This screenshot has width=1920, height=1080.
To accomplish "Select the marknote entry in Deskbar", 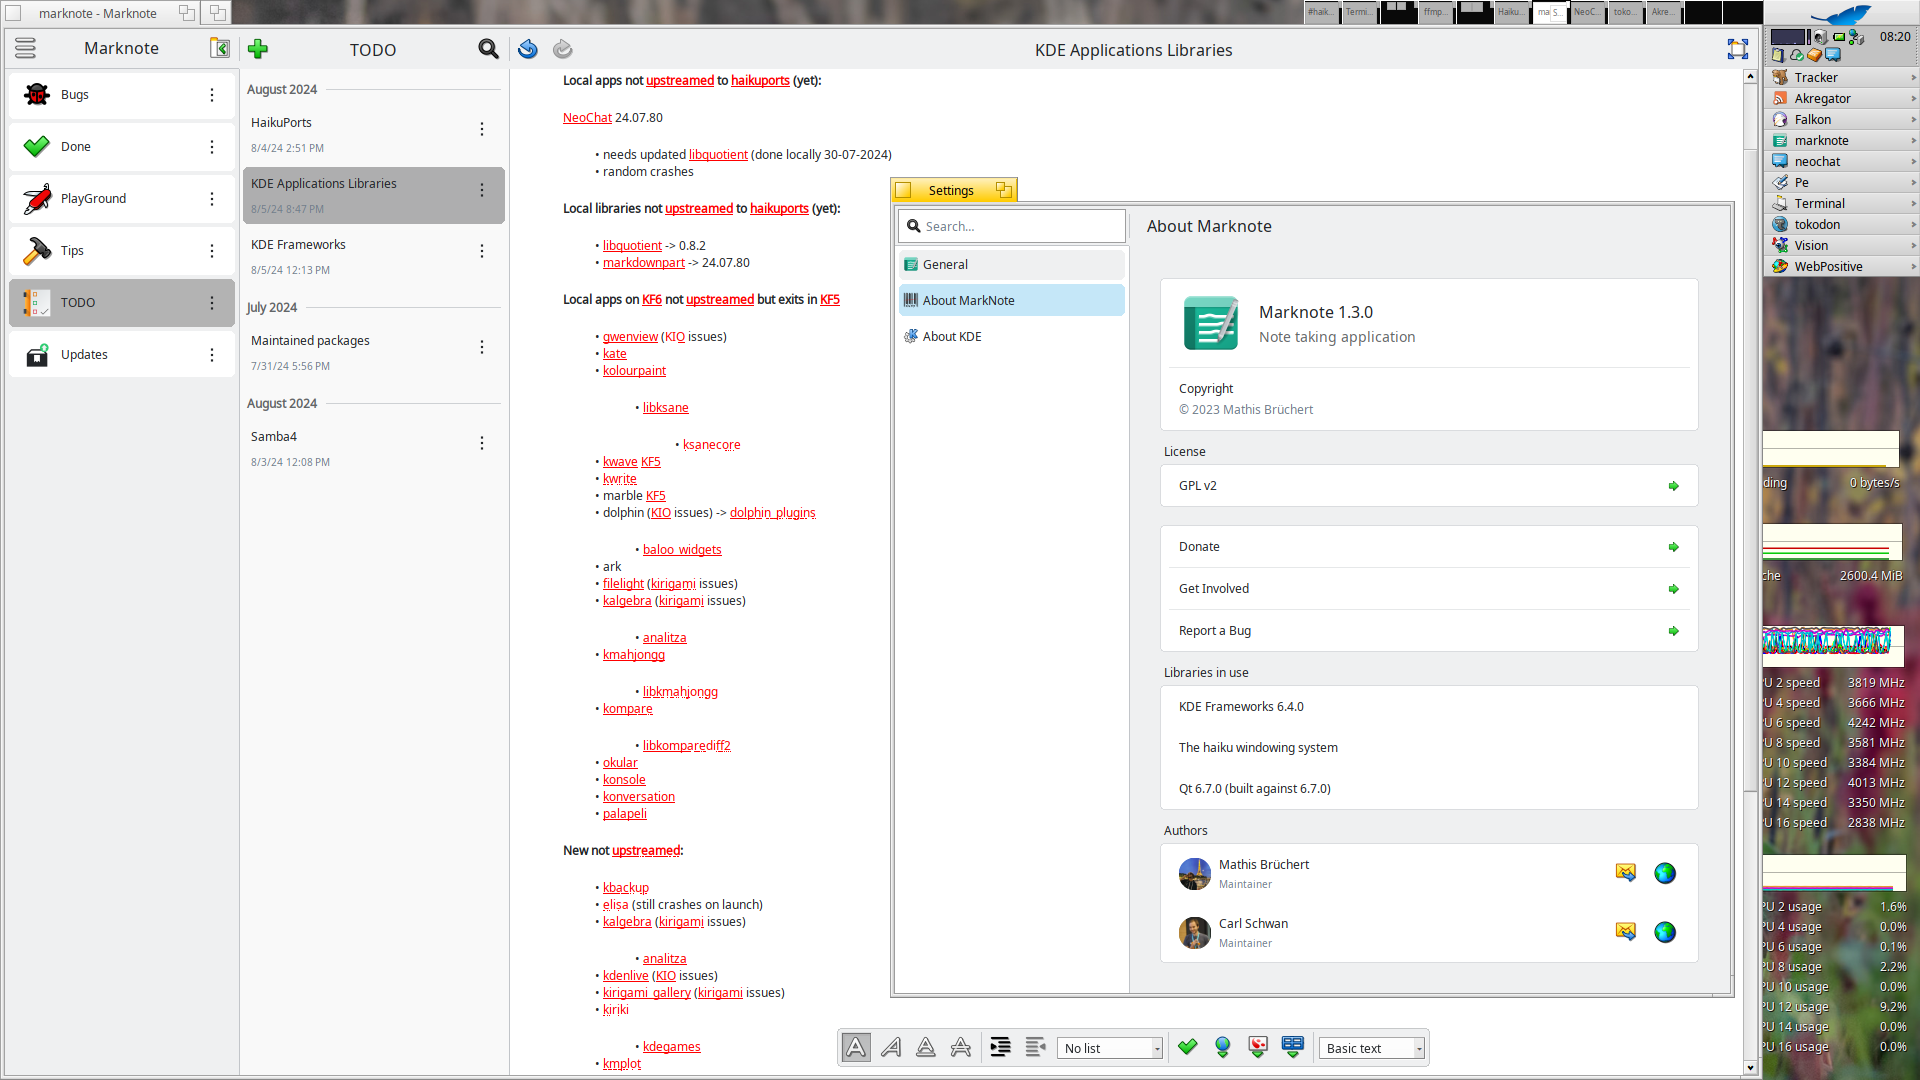I will tap(1840, 140).
